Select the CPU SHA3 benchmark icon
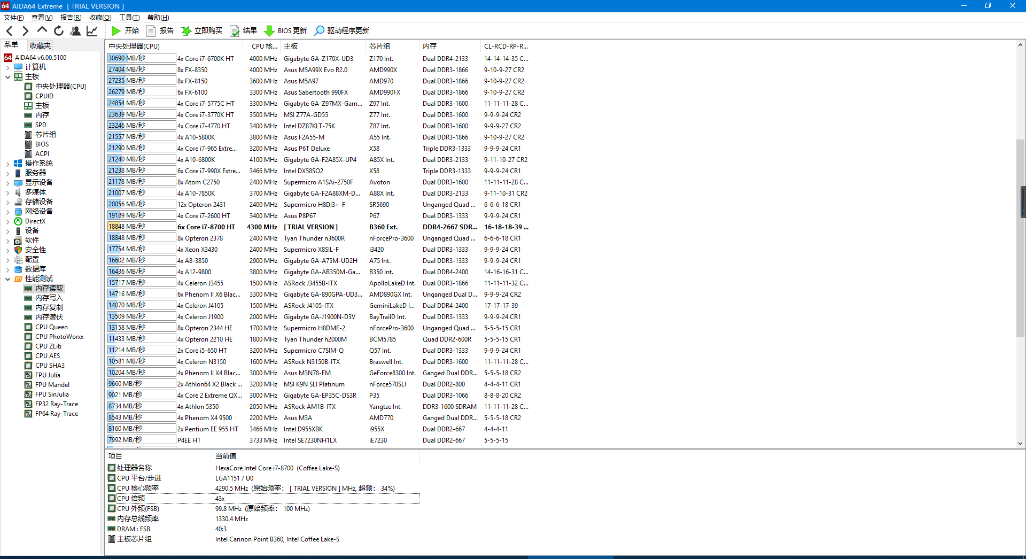This screenshot has height=559, width=1026. click(x=28, y=365)
